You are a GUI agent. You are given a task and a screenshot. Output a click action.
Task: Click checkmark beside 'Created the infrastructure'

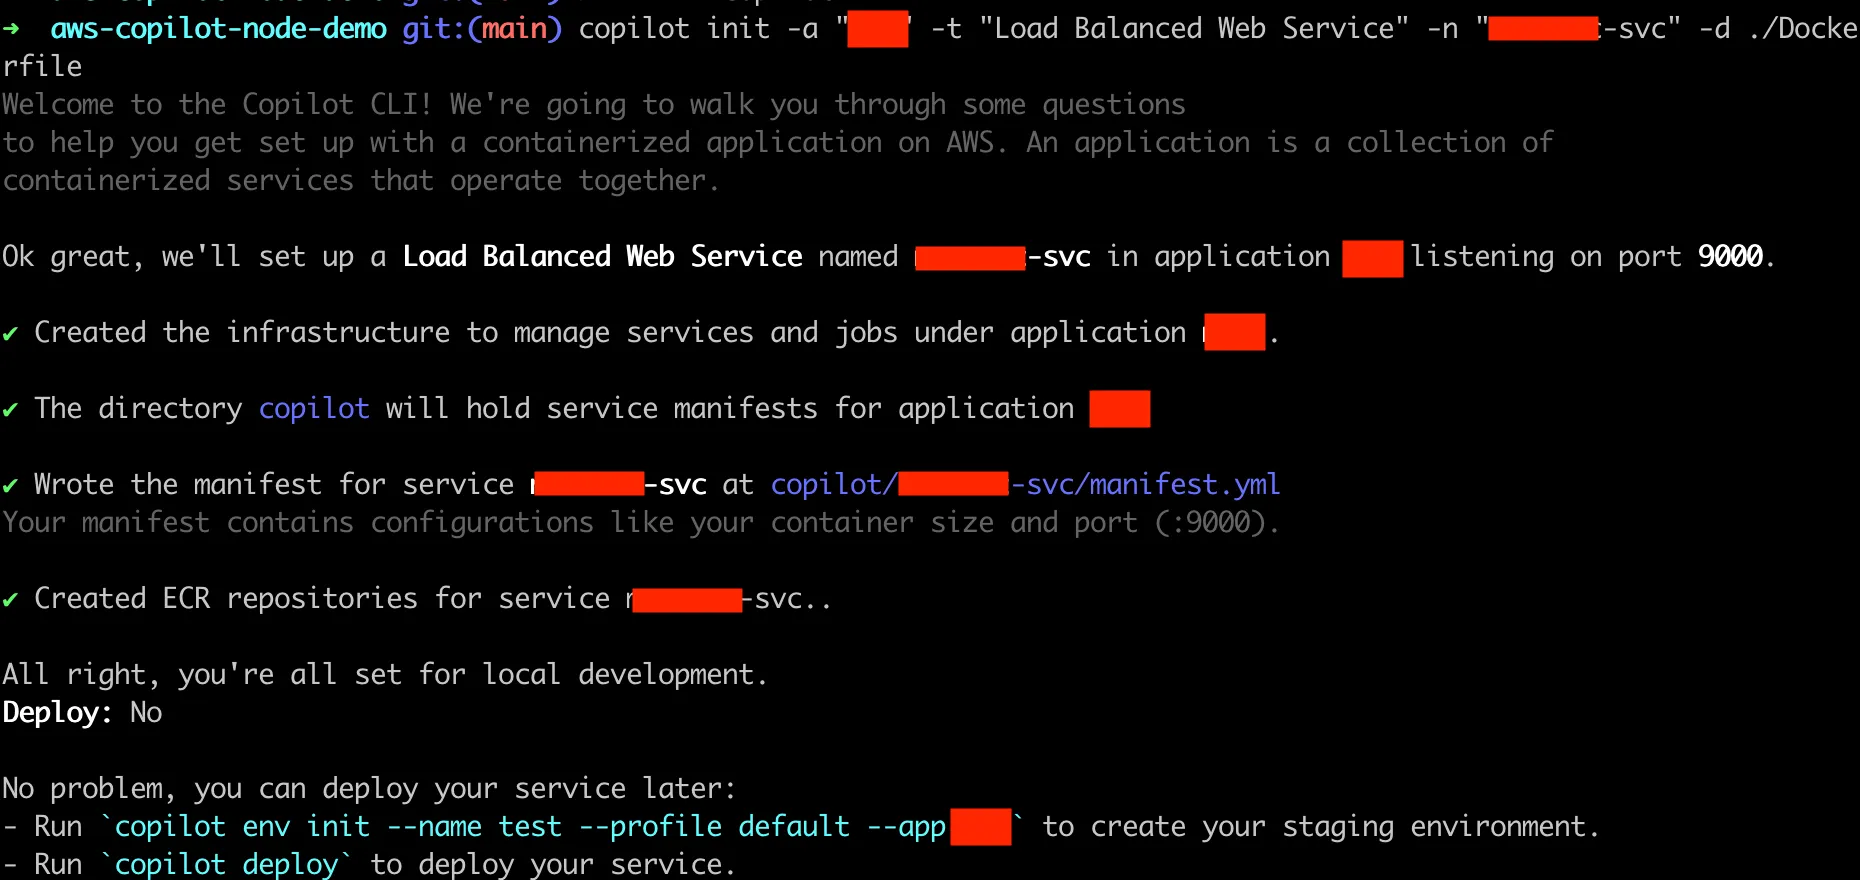coord(10,333)
